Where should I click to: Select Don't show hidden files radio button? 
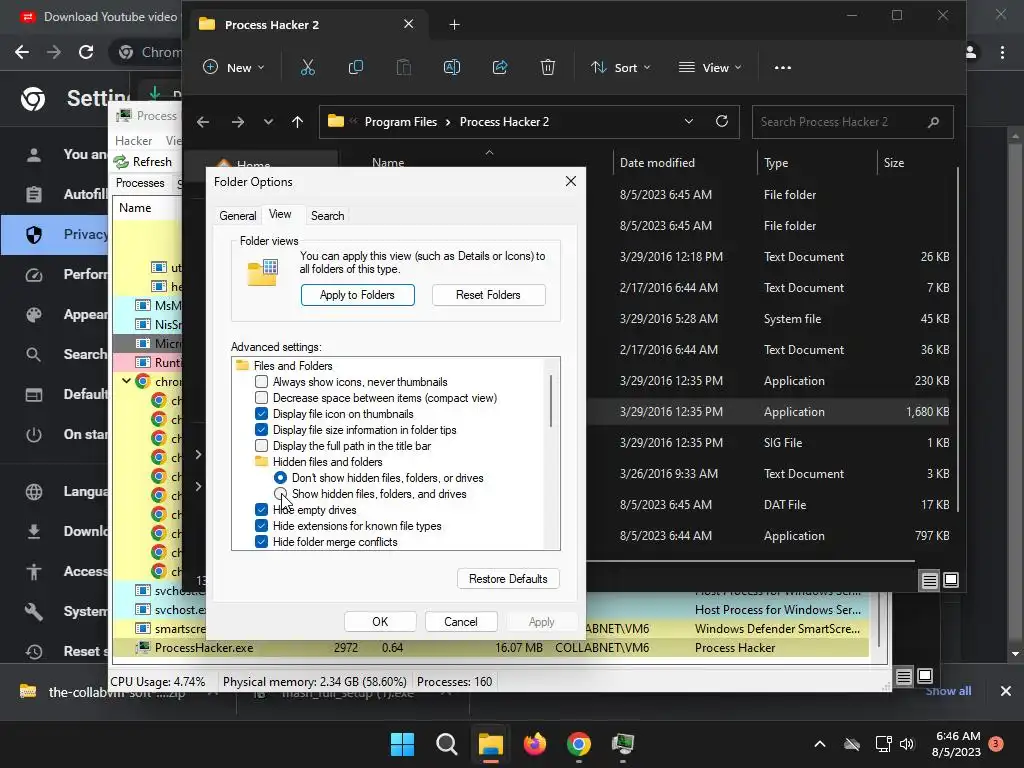(x=280, y=477)
